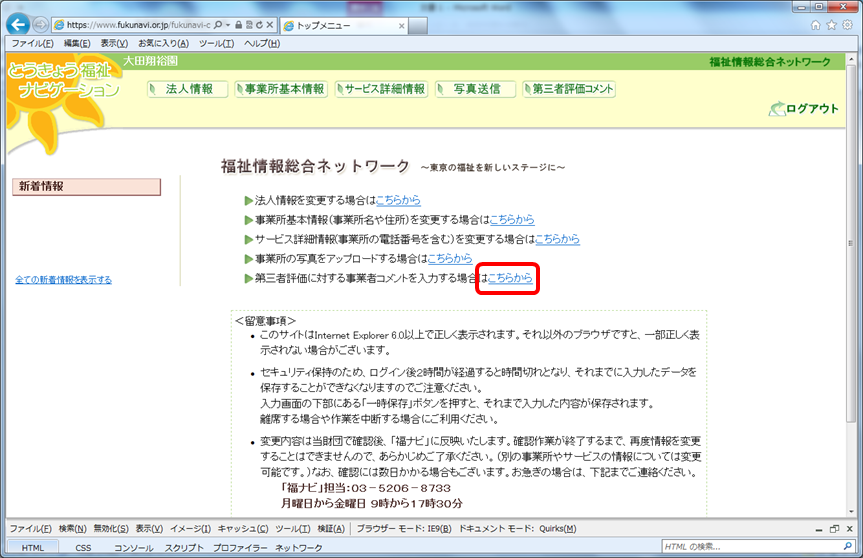Click こちらから link for photo upload
The image size is (863, 558).
450,258
